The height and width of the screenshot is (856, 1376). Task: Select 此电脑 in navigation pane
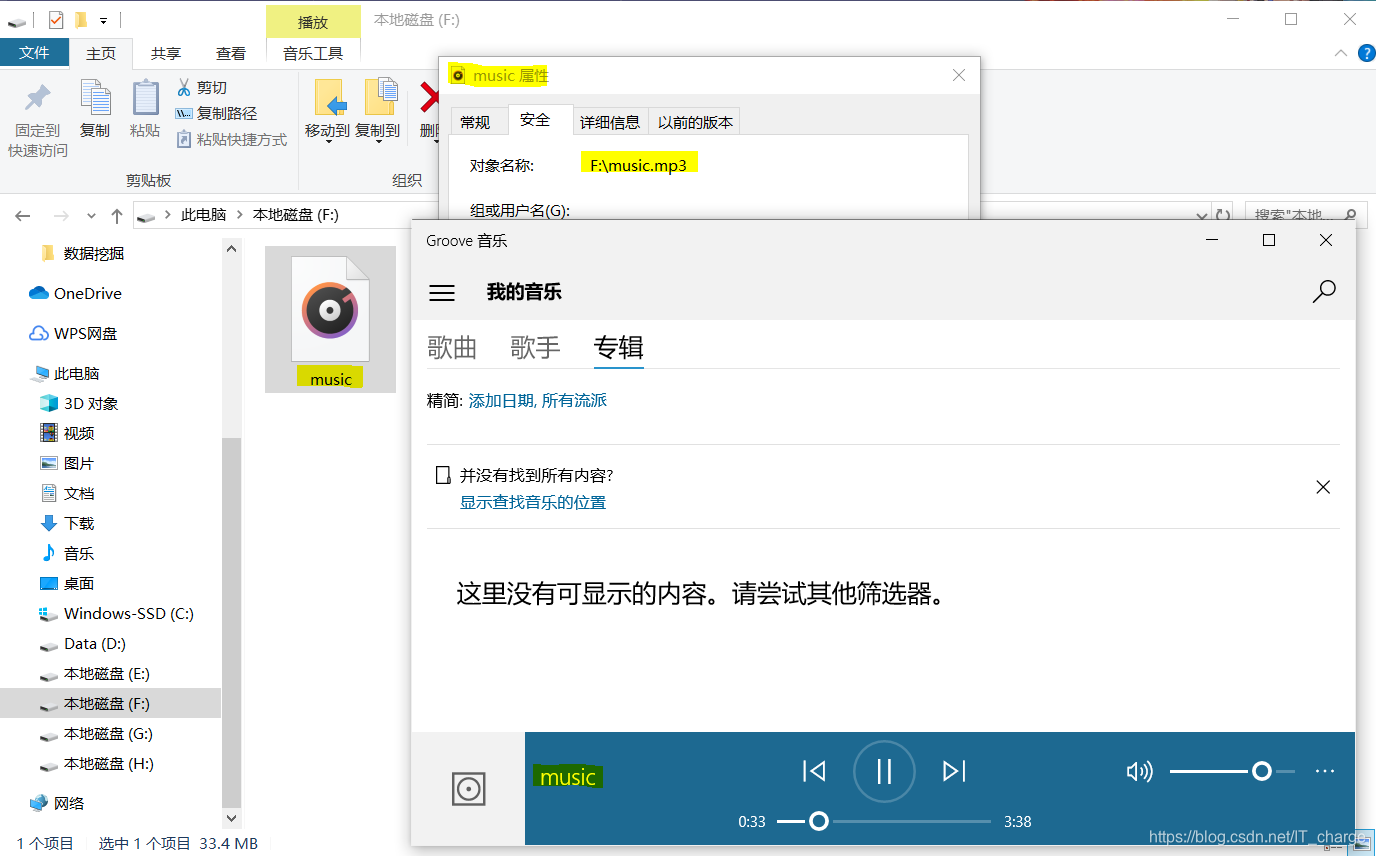[76, 373]
